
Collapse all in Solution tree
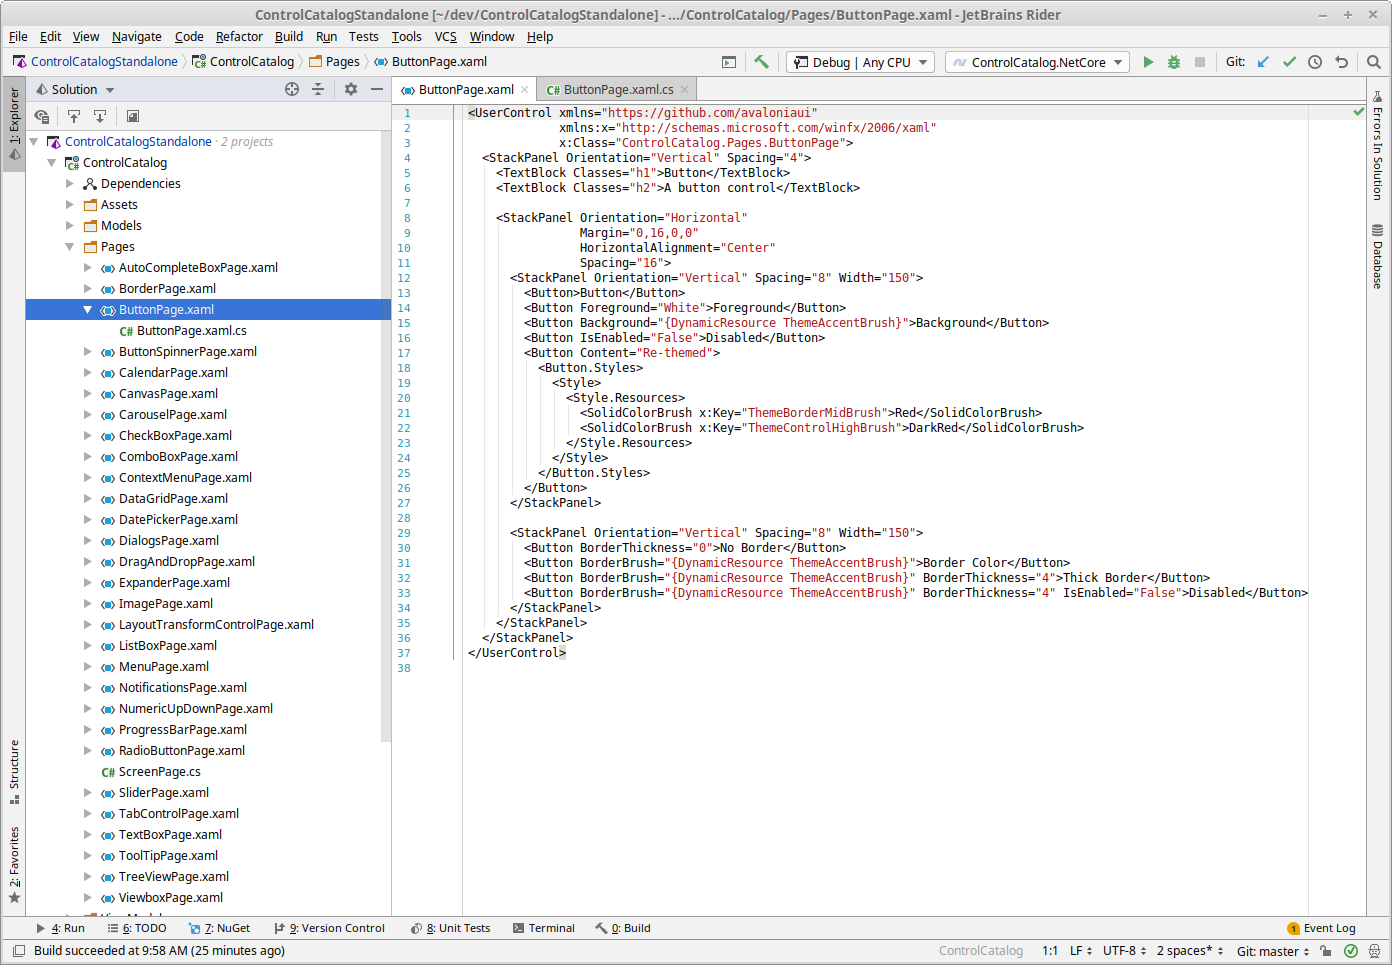(318, 88)
